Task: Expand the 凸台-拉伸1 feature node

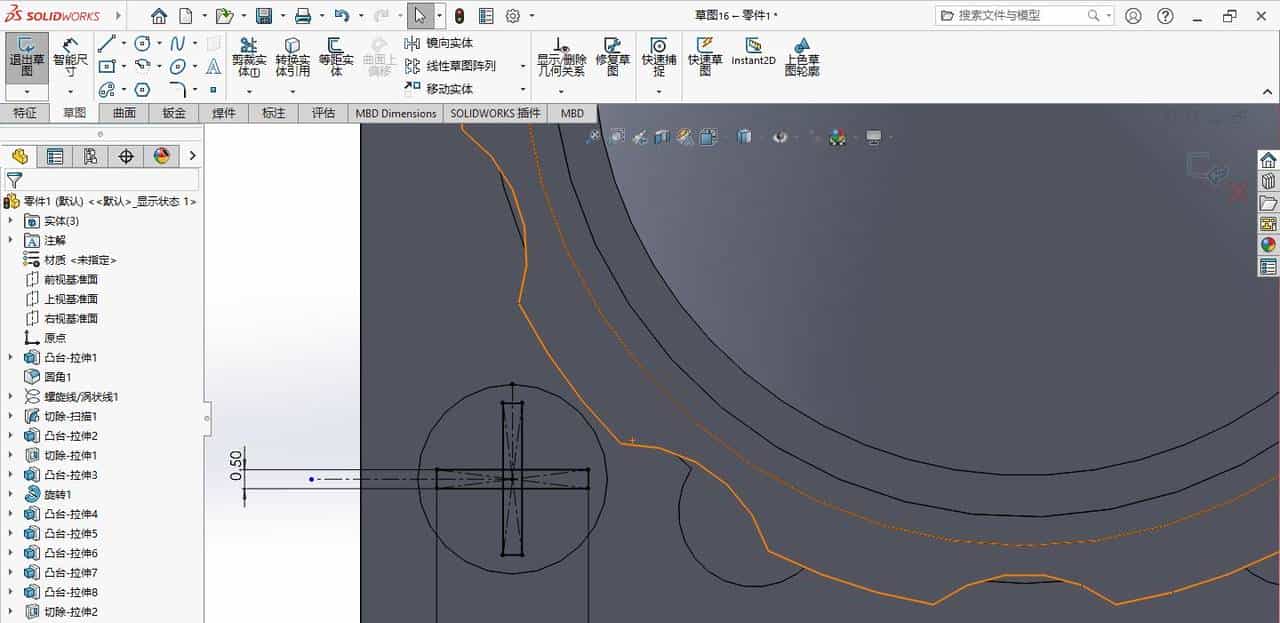Action: click(10, 357)
